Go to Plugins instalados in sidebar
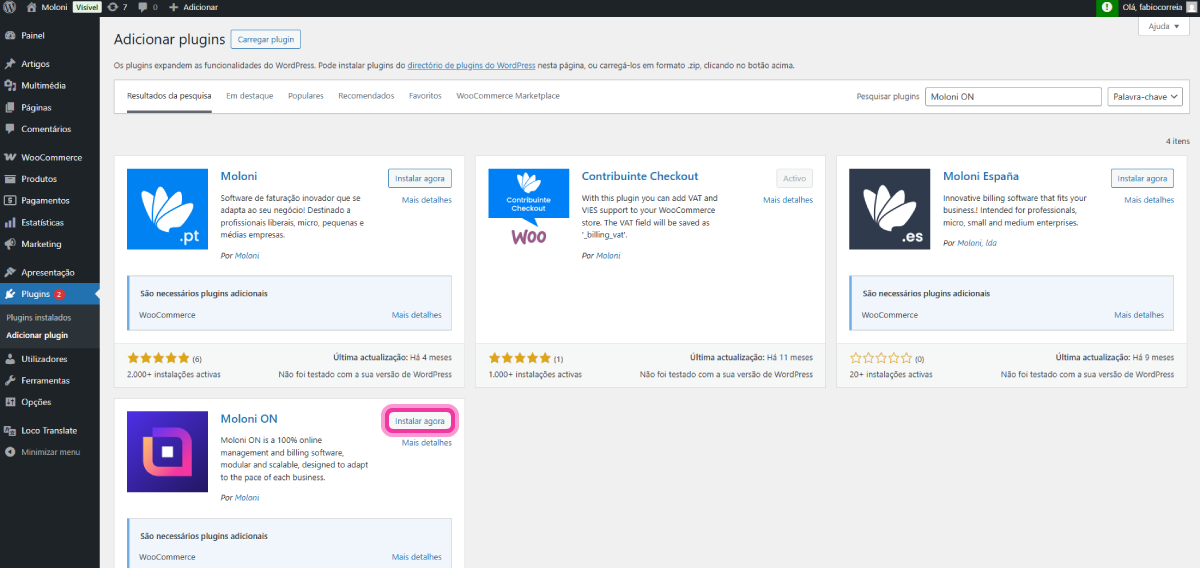1200x568 pixels. pyautogui.click(x=39, y=318)
